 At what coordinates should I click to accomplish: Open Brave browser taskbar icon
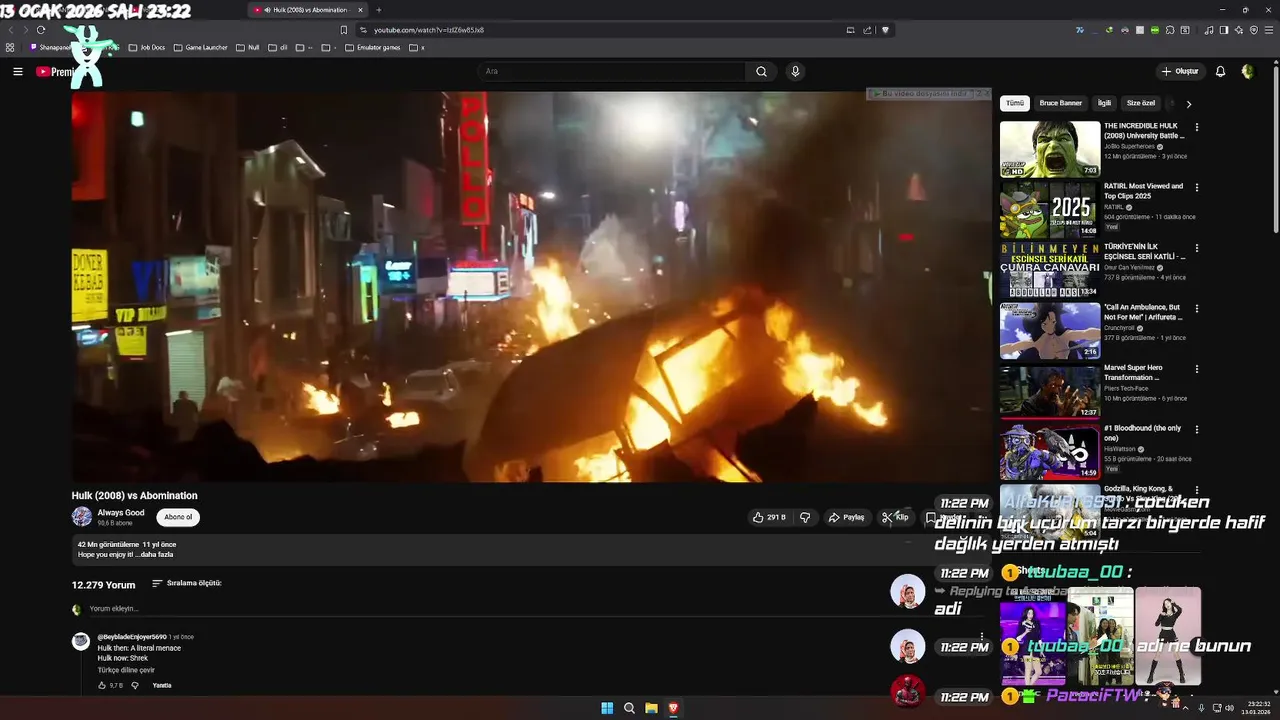673,708
